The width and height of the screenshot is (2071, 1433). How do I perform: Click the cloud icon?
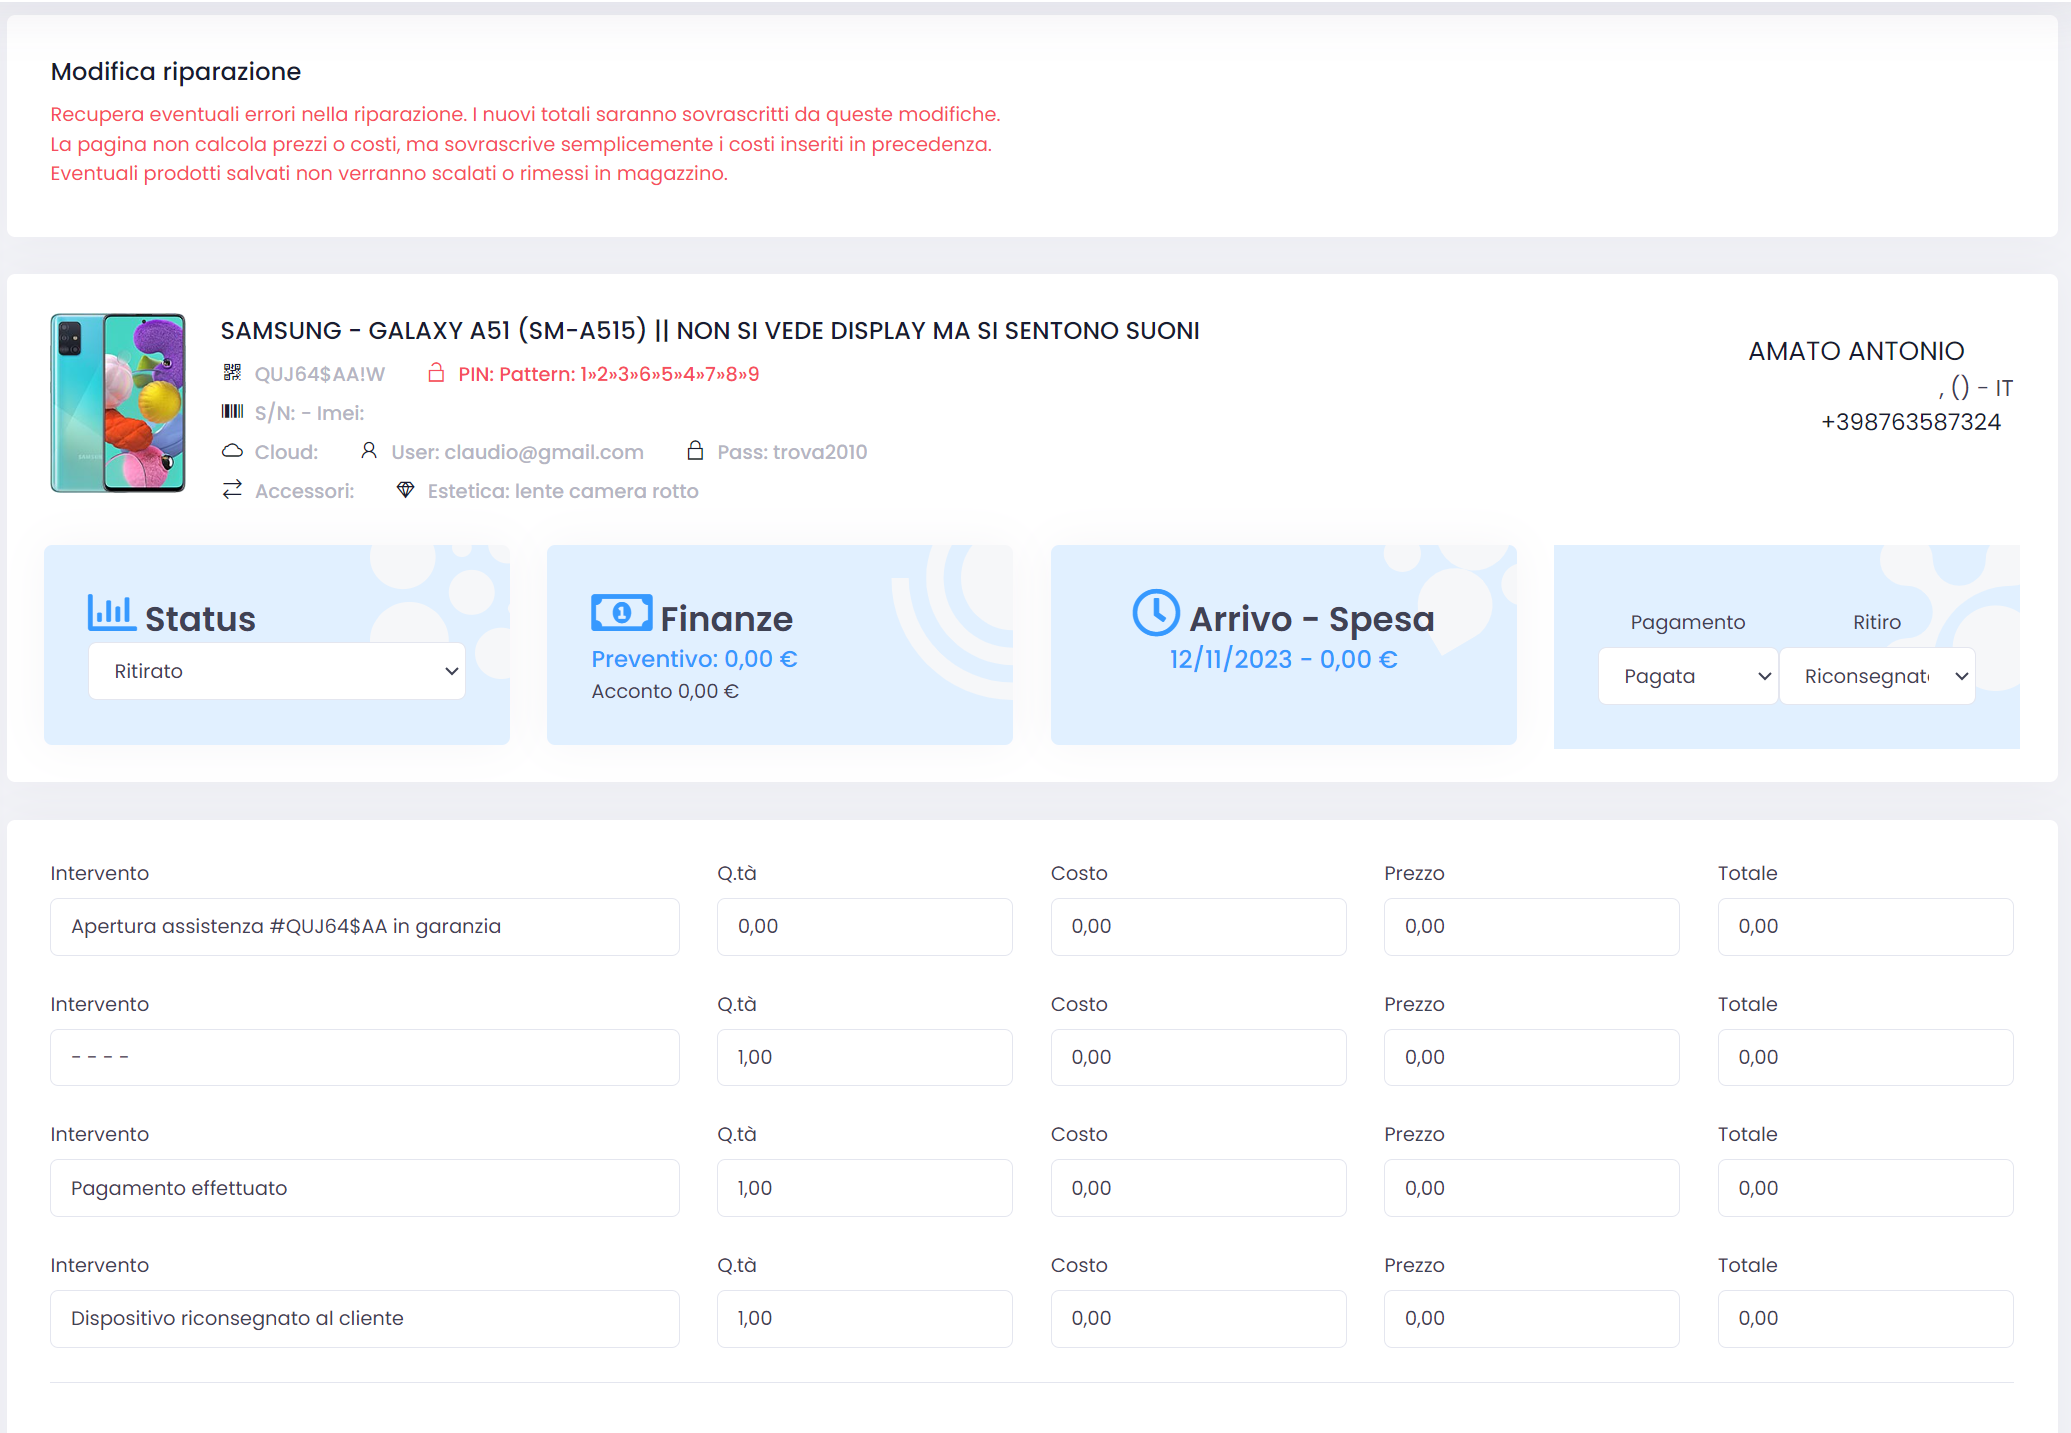point(232,451)
